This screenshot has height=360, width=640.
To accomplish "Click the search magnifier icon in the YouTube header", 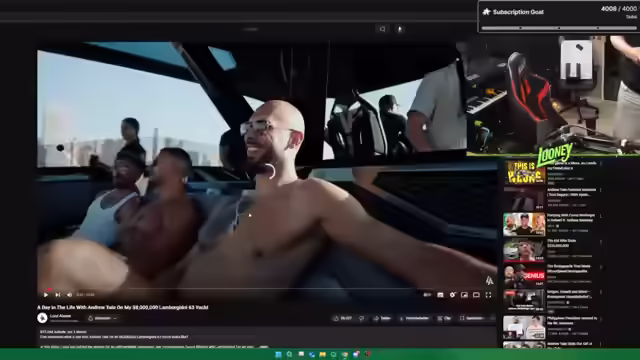I will 382,29.
